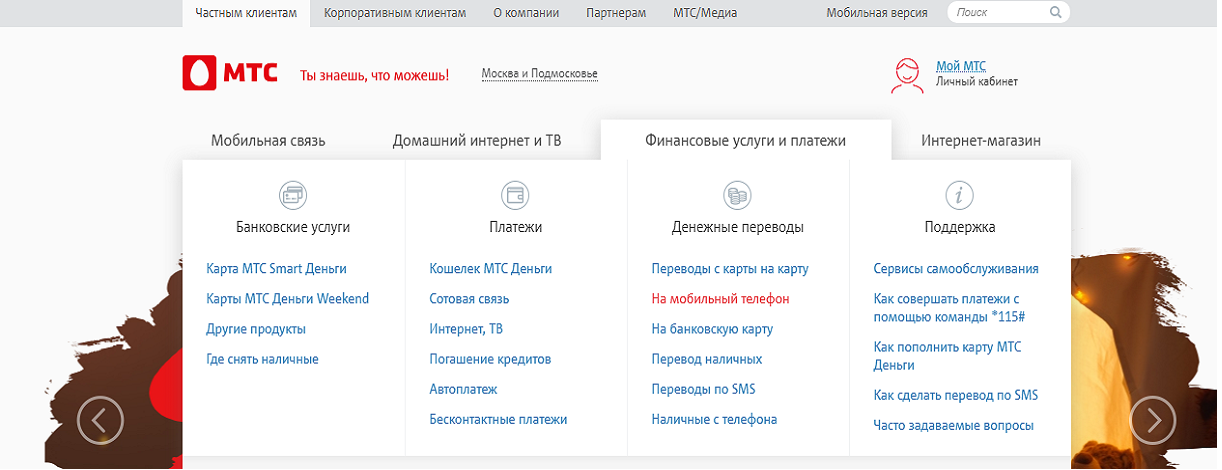Viewport: 1222px width, 470px height.
Task: Open Мой МТС link
Action: point(961,66)
